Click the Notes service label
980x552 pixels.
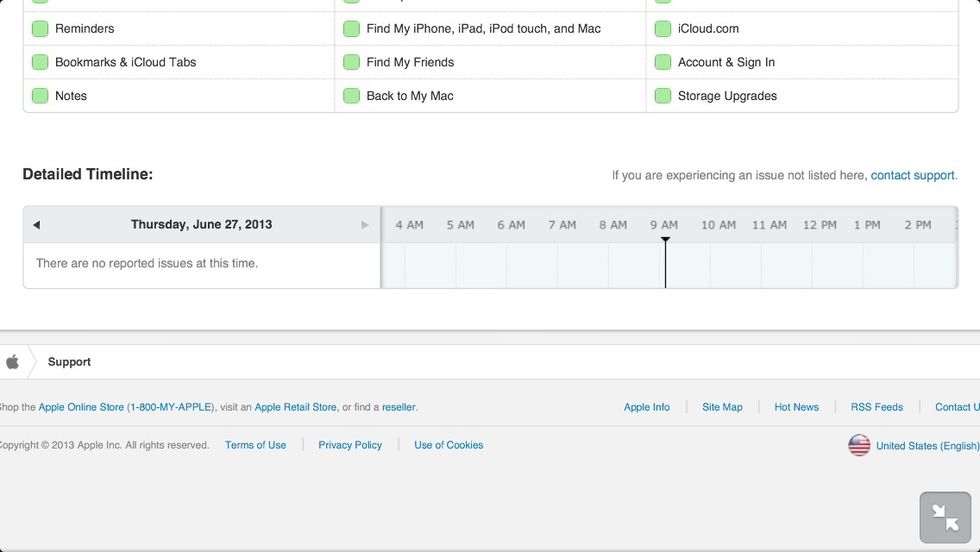pos(71,96)
